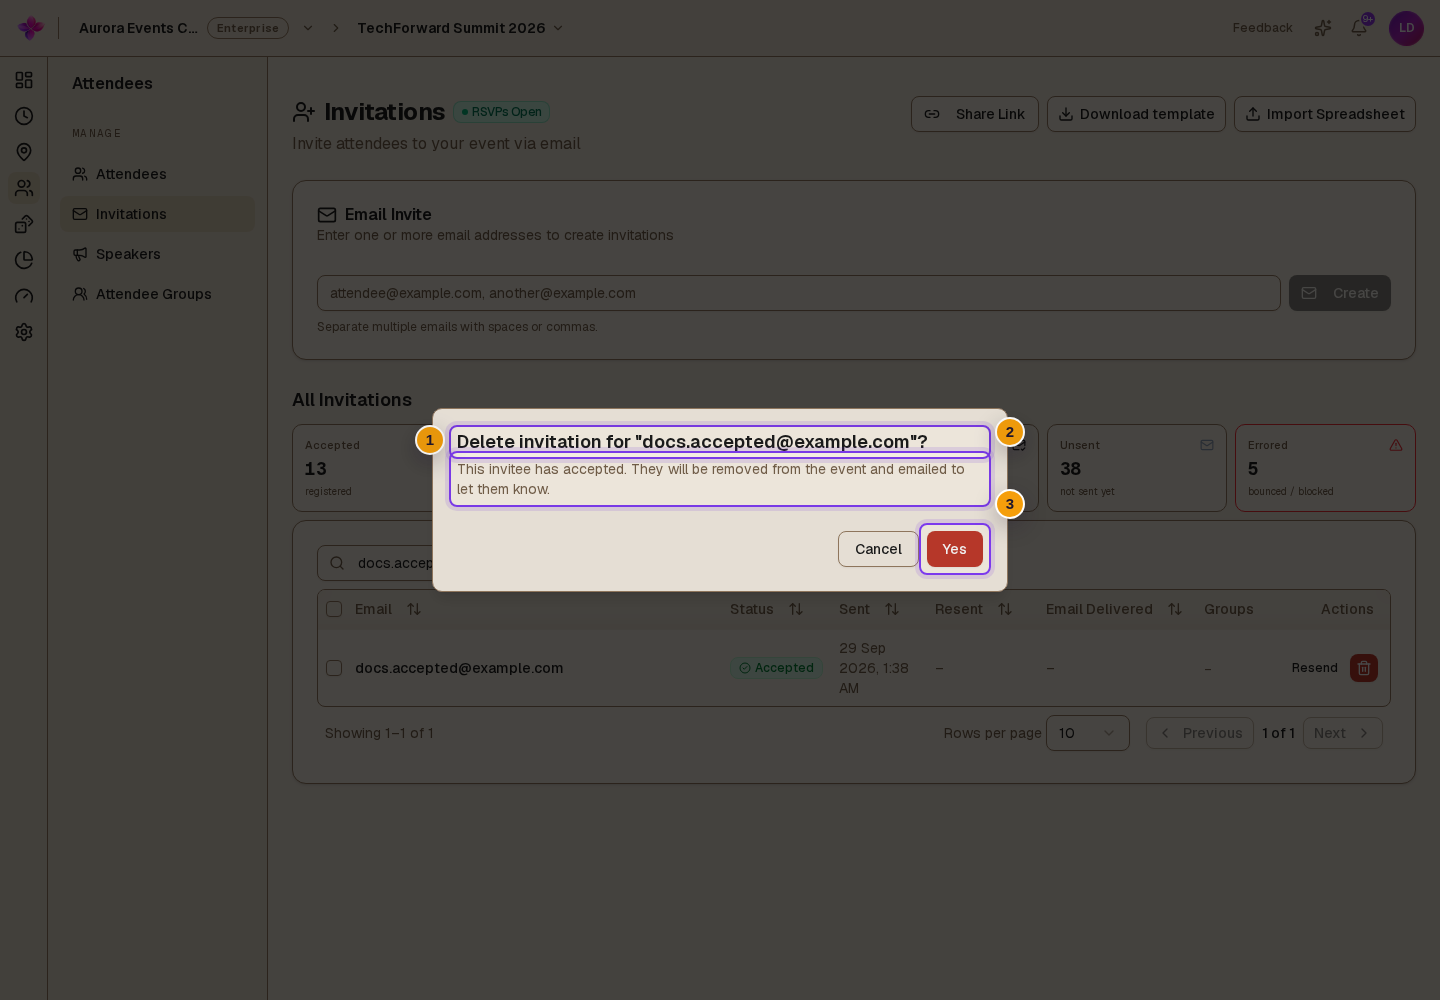The width and height of the screenshot is (1440, 1000).
Task: Focus the email addresses input field
Action: point(799,293)
